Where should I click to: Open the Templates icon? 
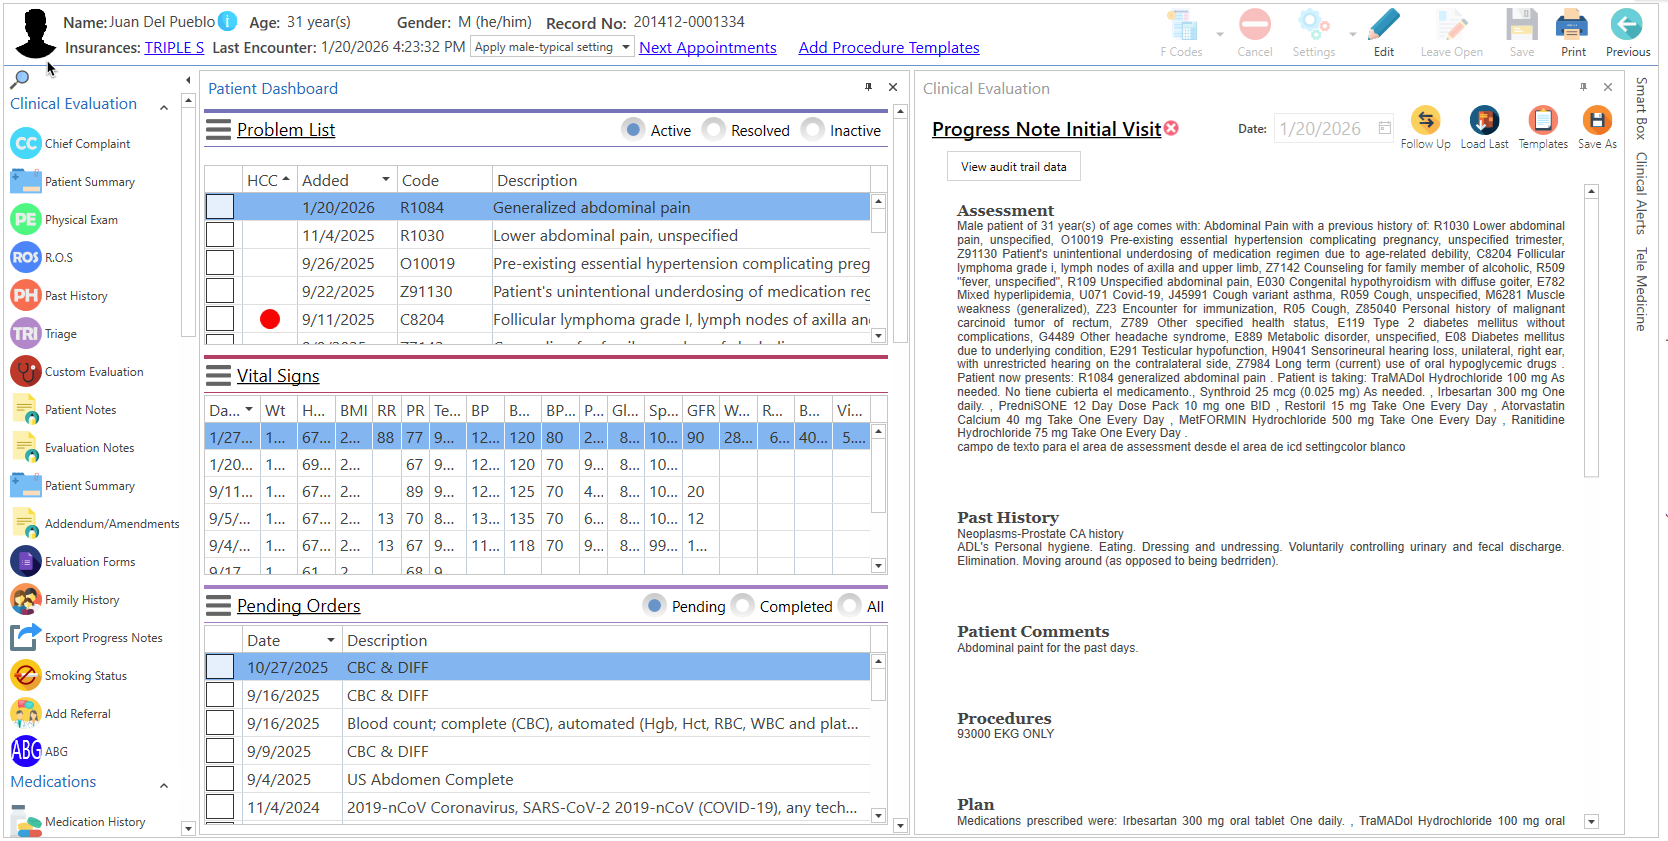(1543, 121)
